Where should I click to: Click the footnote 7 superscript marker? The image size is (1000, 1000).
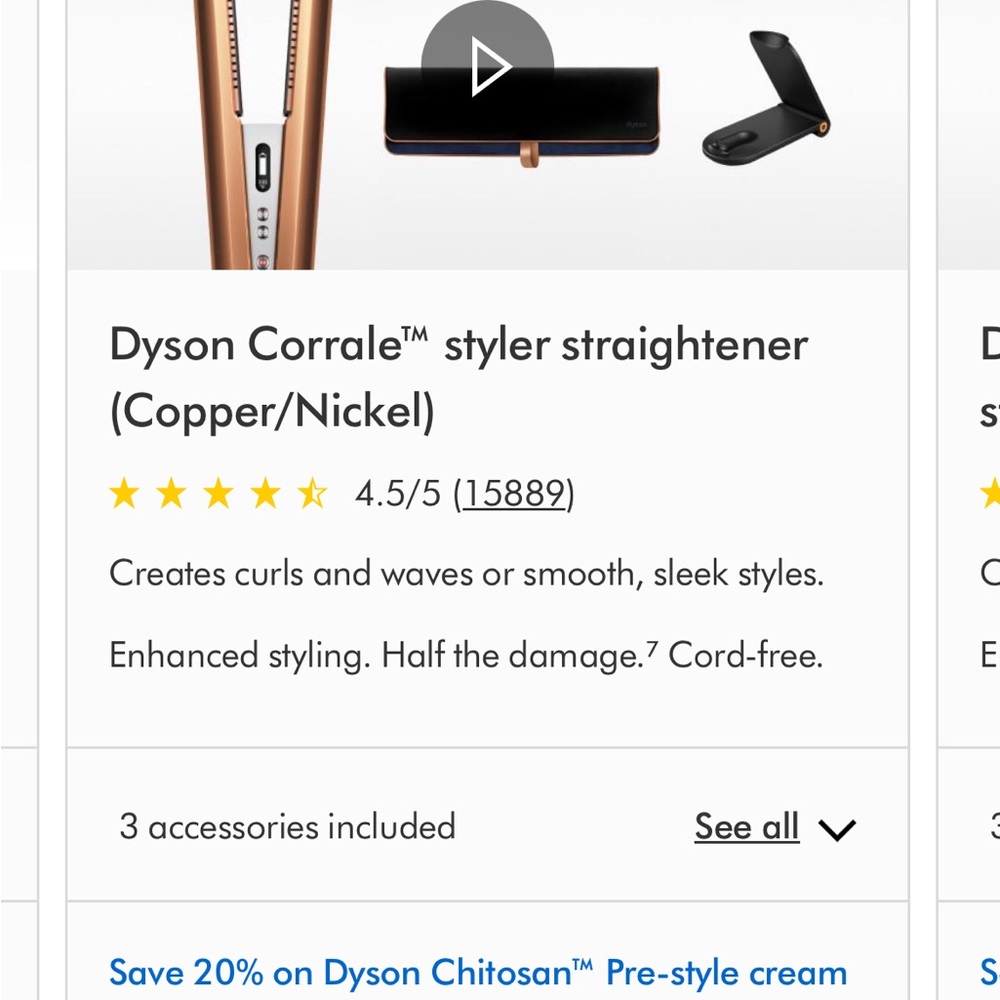coord(652,644)
